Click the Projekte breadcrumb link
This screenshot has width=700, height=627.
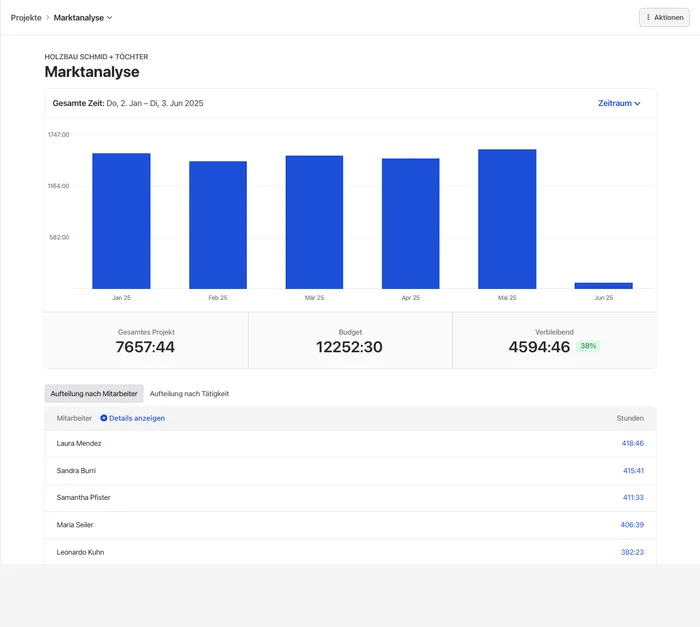pos(26,17)
